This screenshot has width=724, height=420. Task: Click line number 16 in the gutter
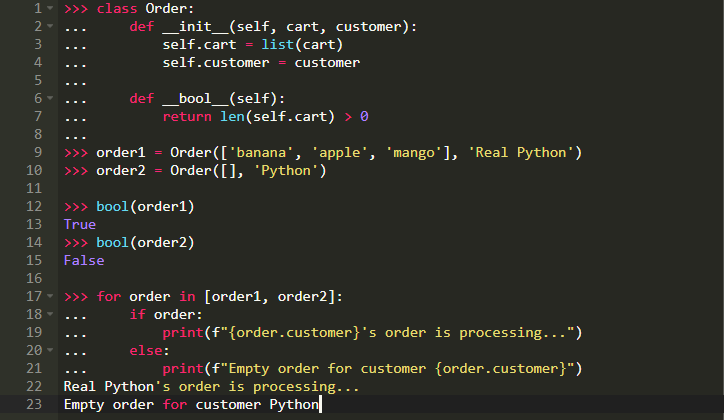(34, 278)
